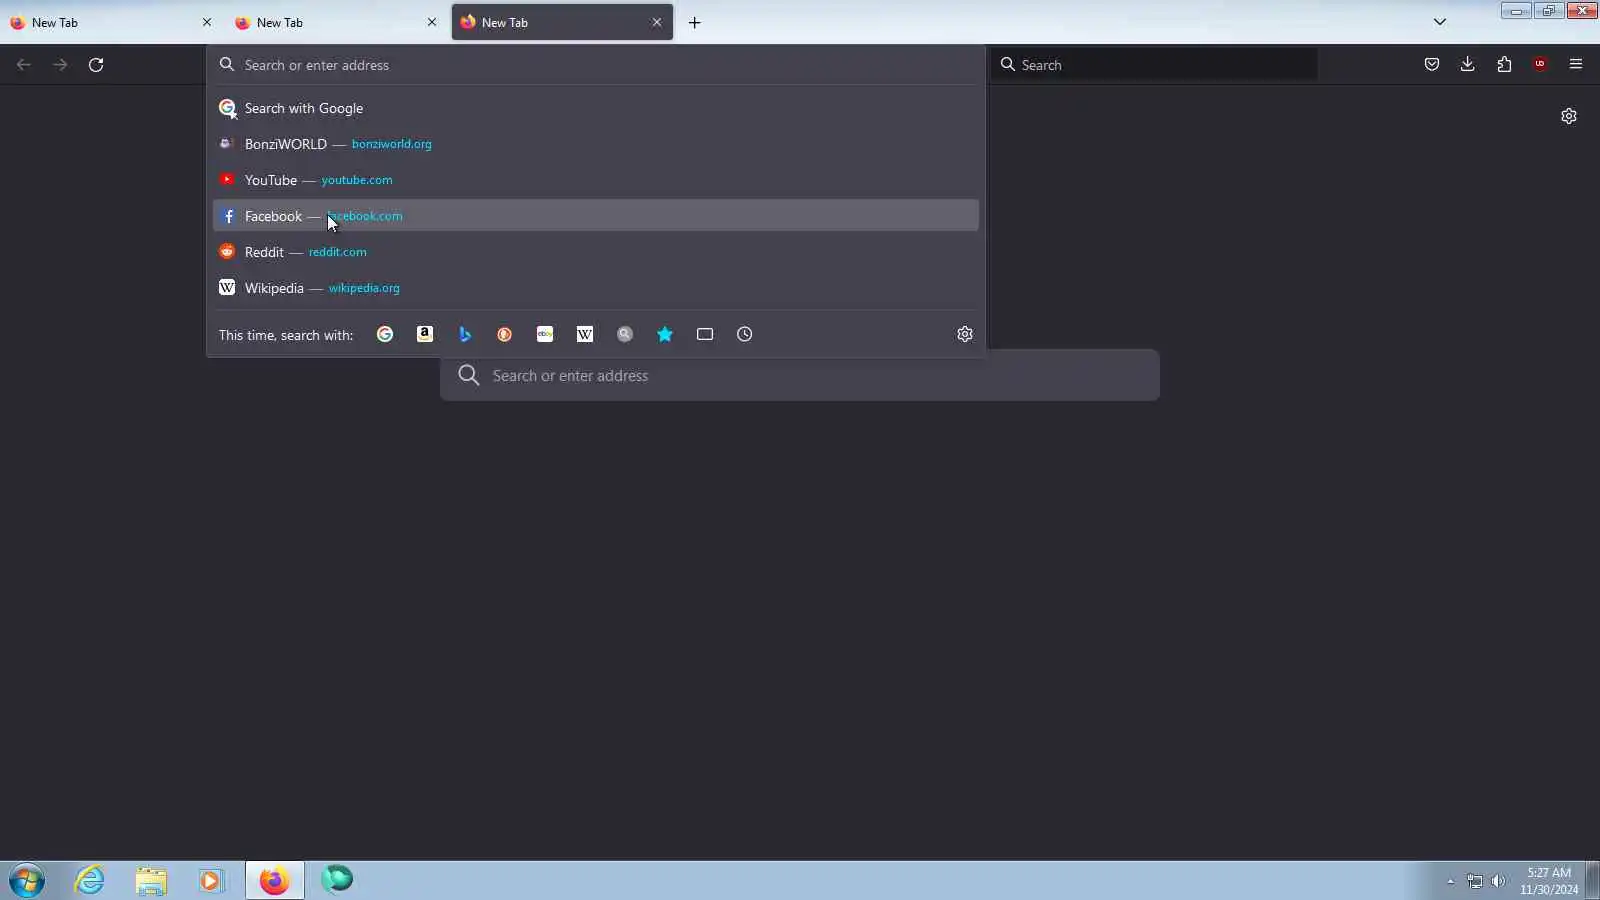
Task: Click the Show desktop strip
Action: click(1592, 880)
